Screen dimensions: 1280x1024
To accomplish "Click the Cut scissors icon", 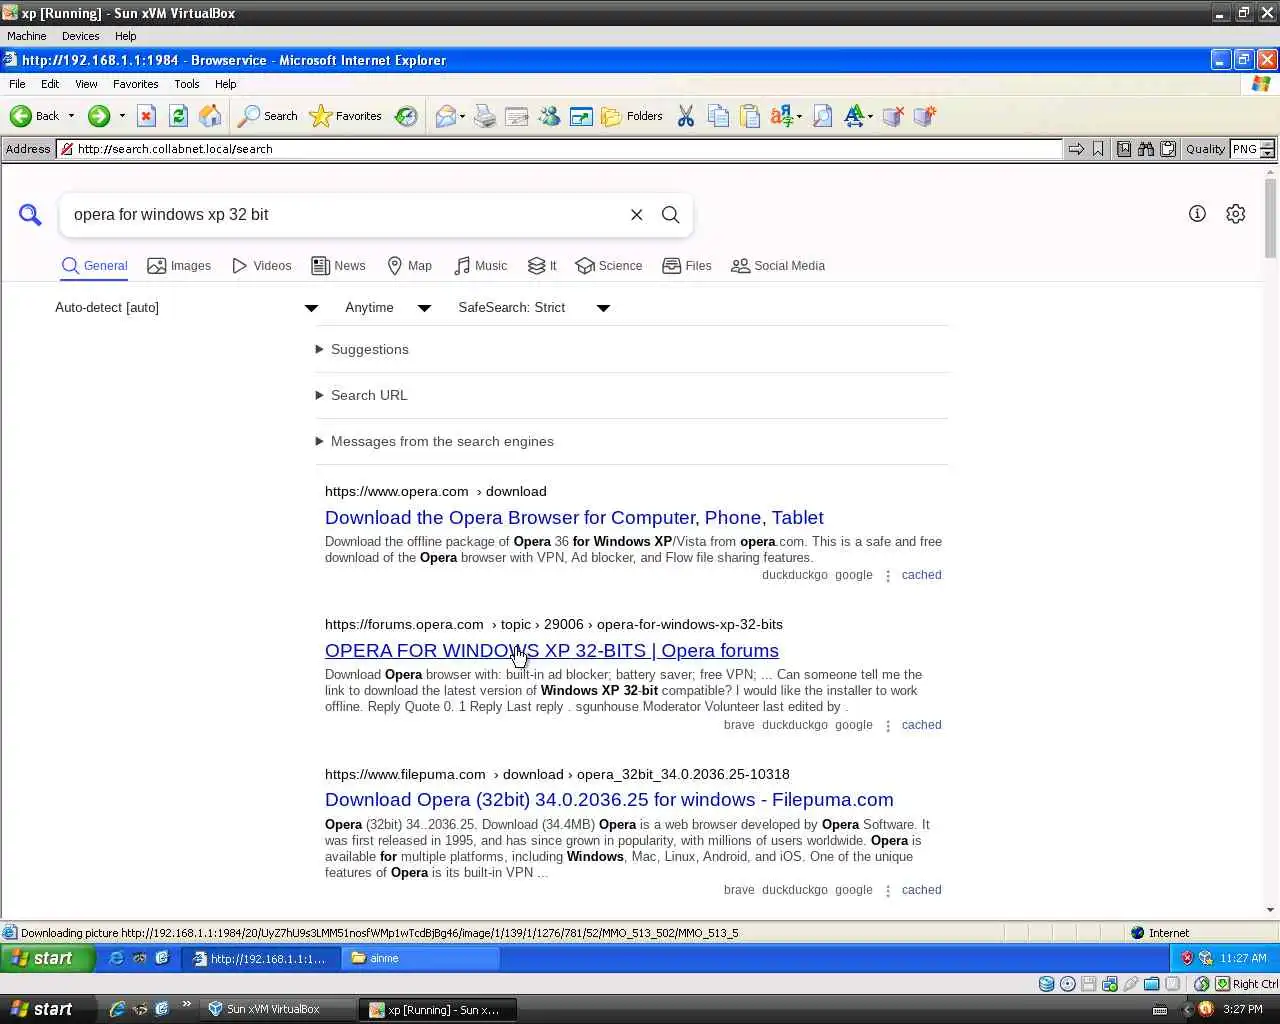I will click(685, 116).
